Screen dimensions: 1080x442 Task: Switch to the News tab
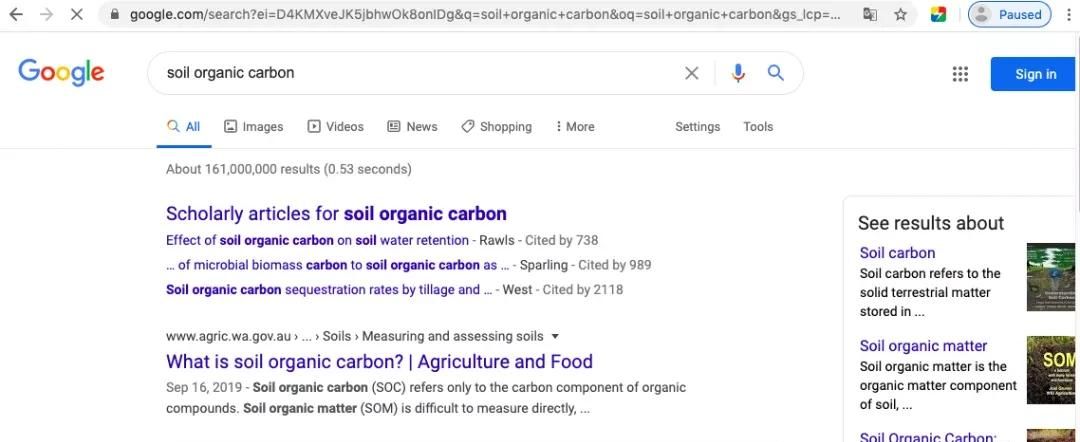coord(412,127)
